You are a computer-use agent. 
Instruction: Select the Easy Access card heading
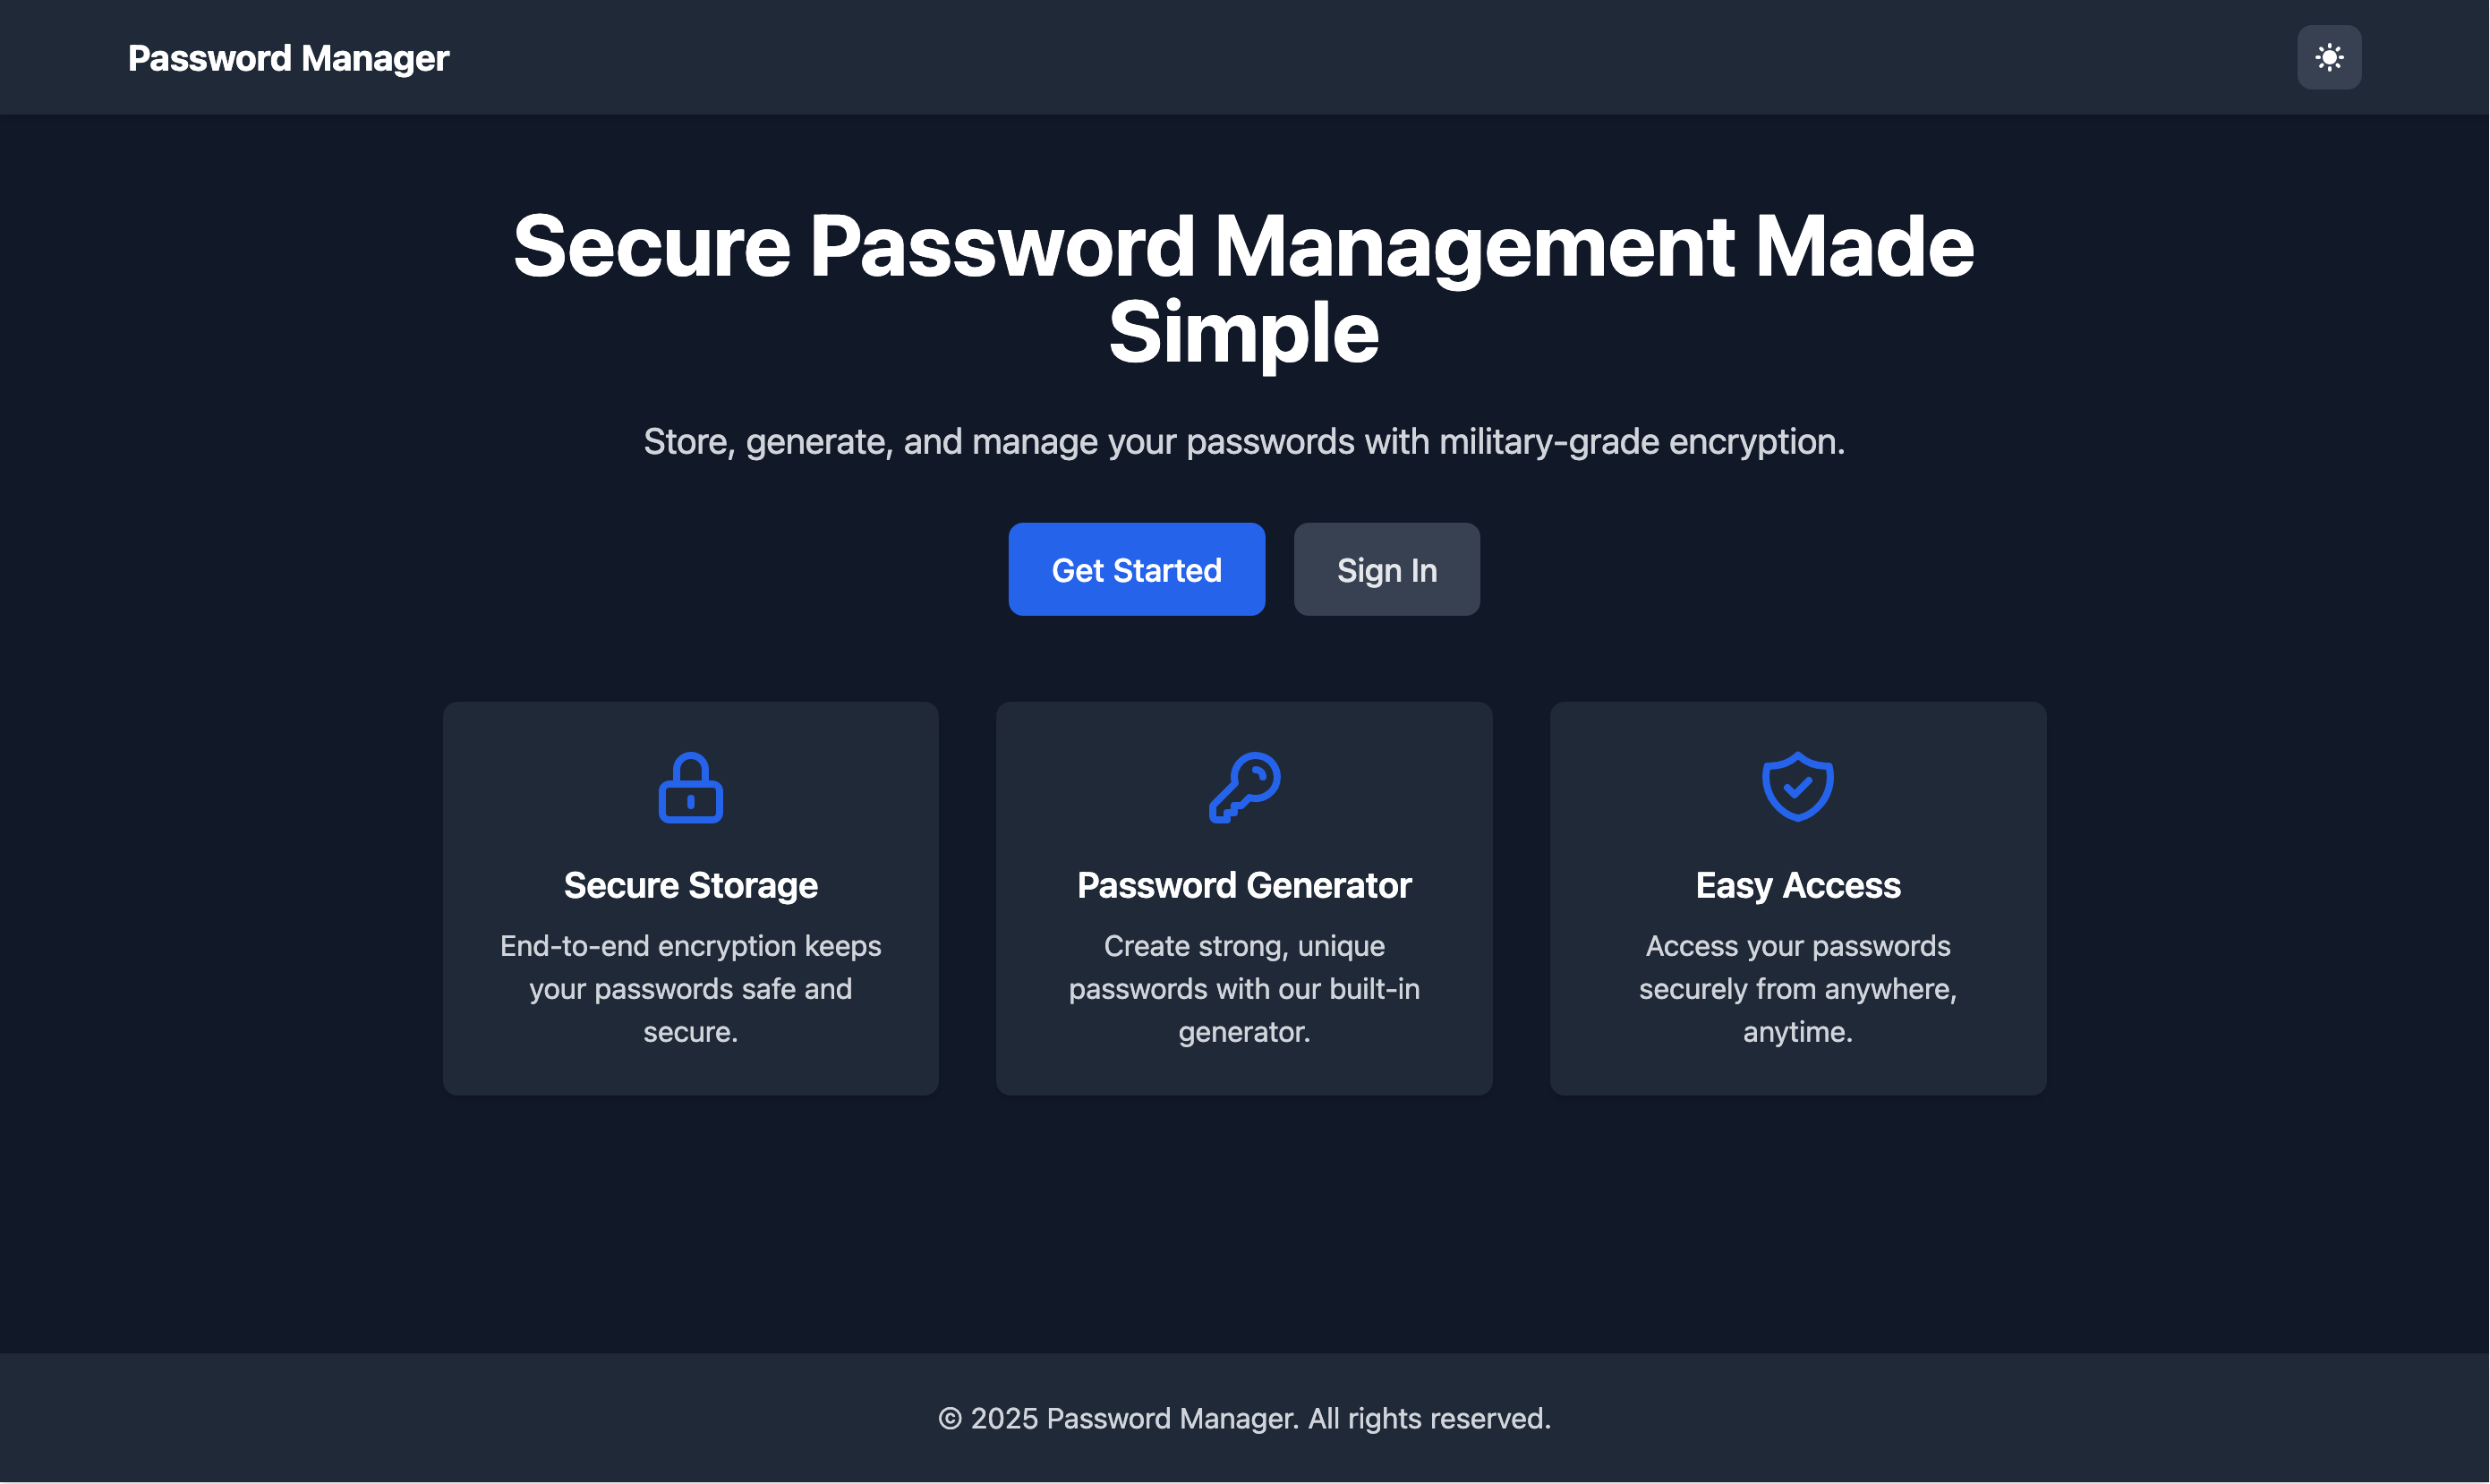pos(1798,886)
